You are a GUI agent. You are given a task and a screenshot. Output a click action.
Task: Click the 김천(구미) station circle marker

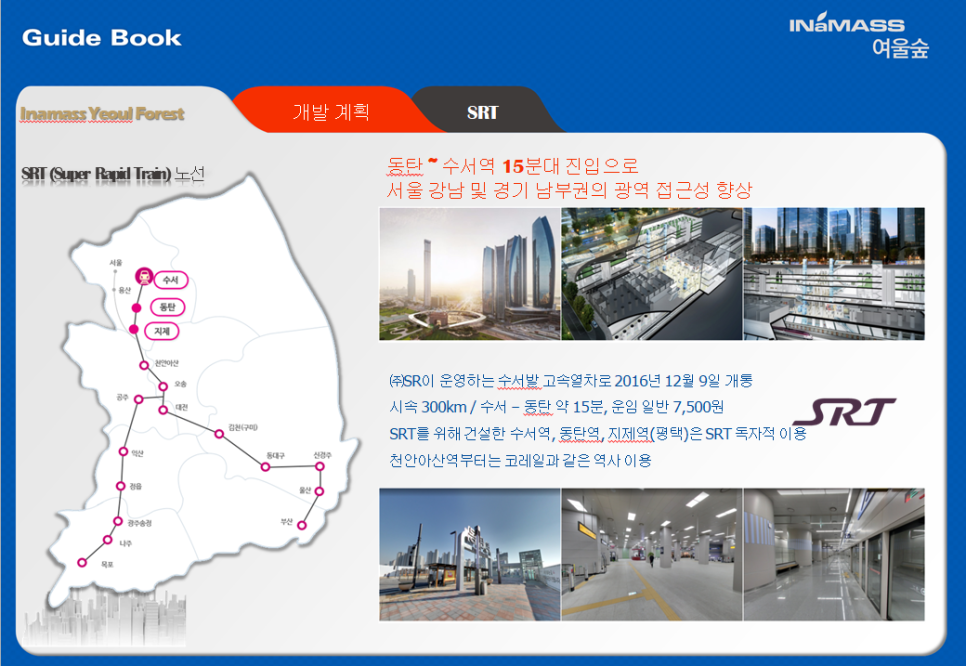[x=219, y=434]
